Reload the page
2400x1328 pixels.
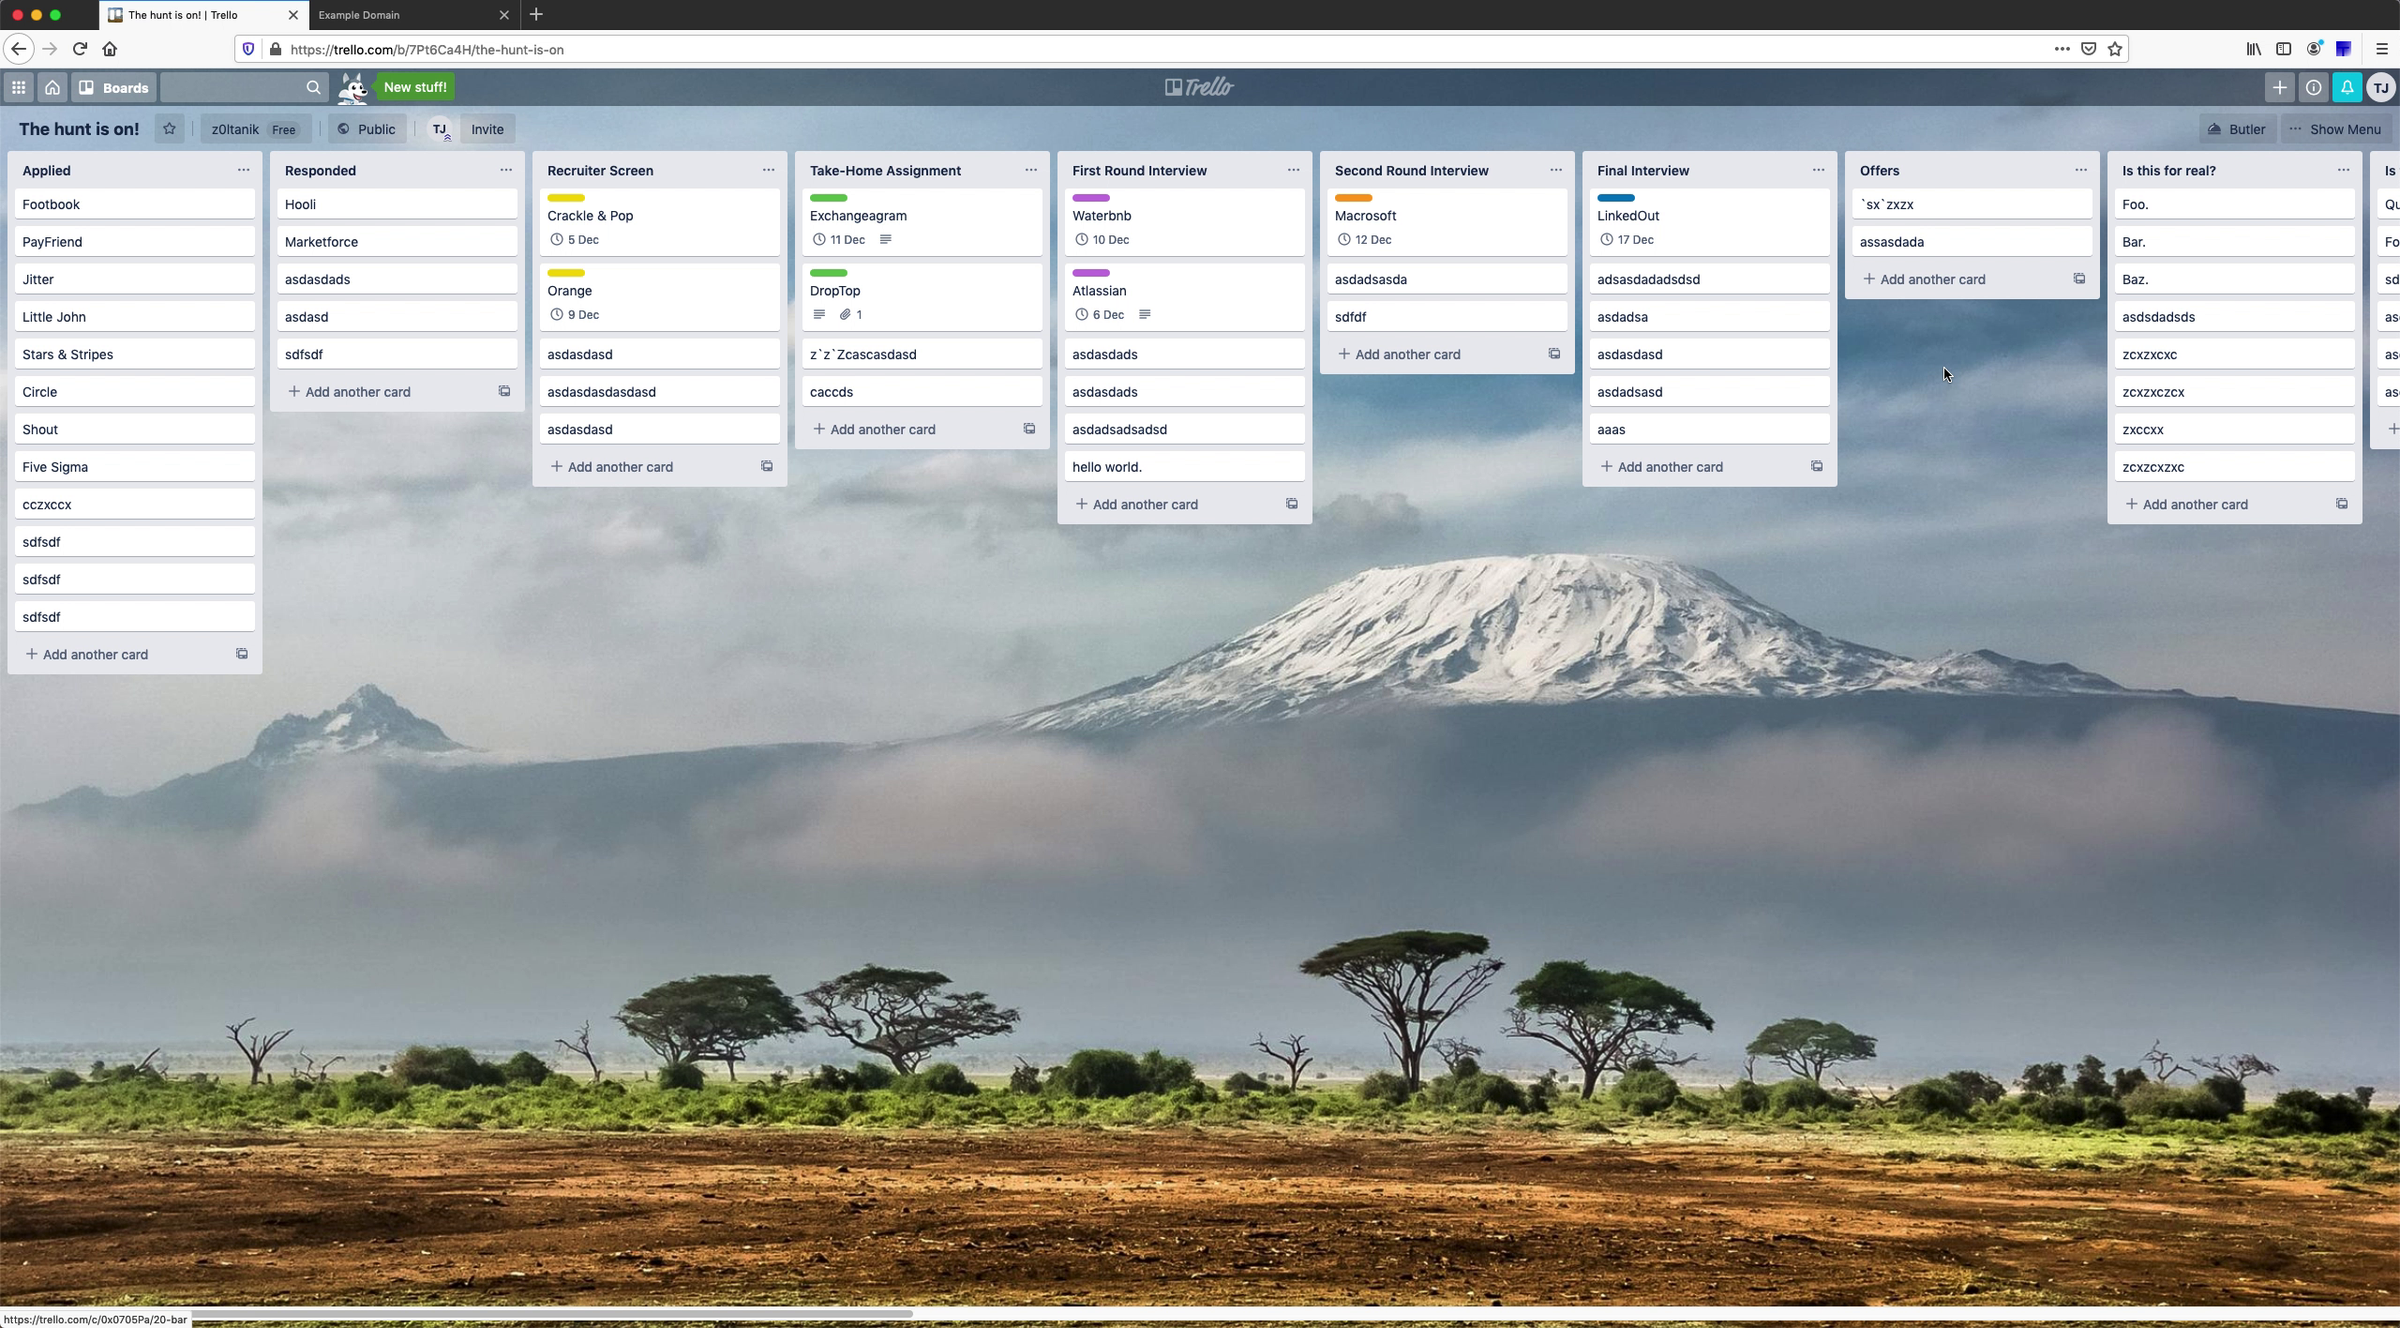pos(80,49)
